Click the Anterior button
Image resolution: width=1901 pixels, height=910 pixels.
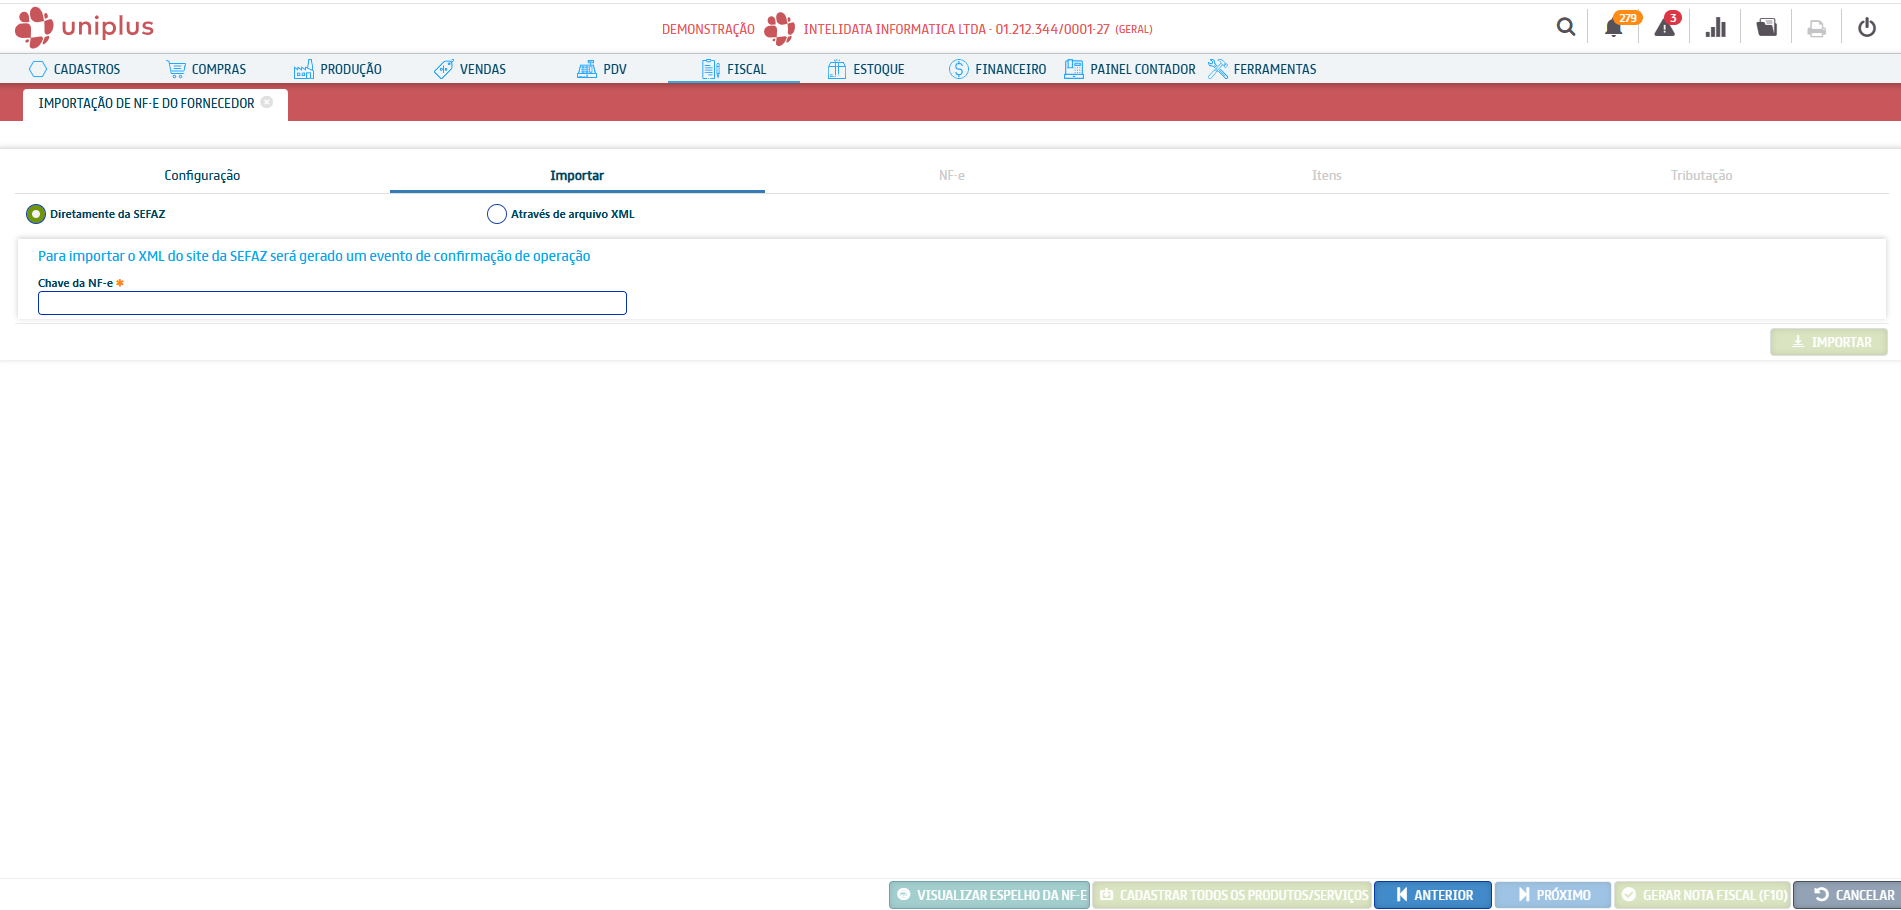(1432, 895)
